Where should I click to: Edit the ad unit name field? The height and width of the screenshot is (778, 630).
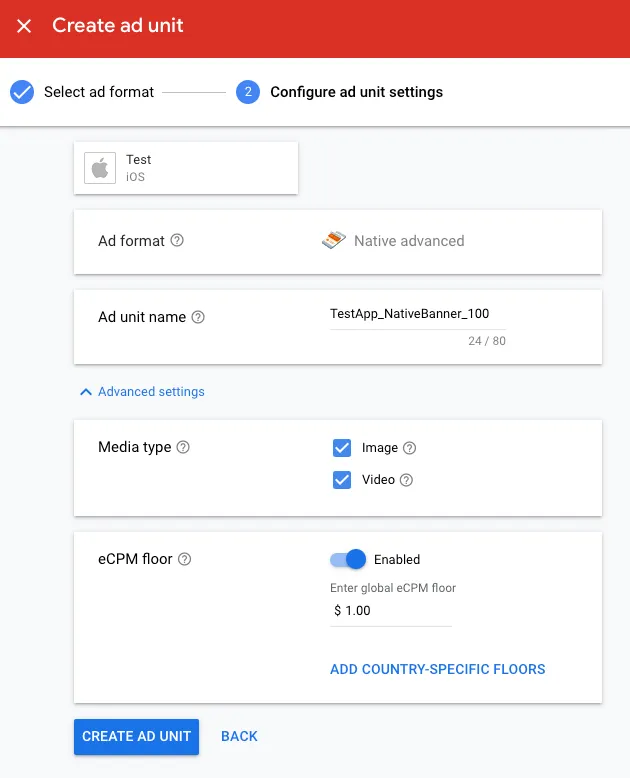(418, 314)
